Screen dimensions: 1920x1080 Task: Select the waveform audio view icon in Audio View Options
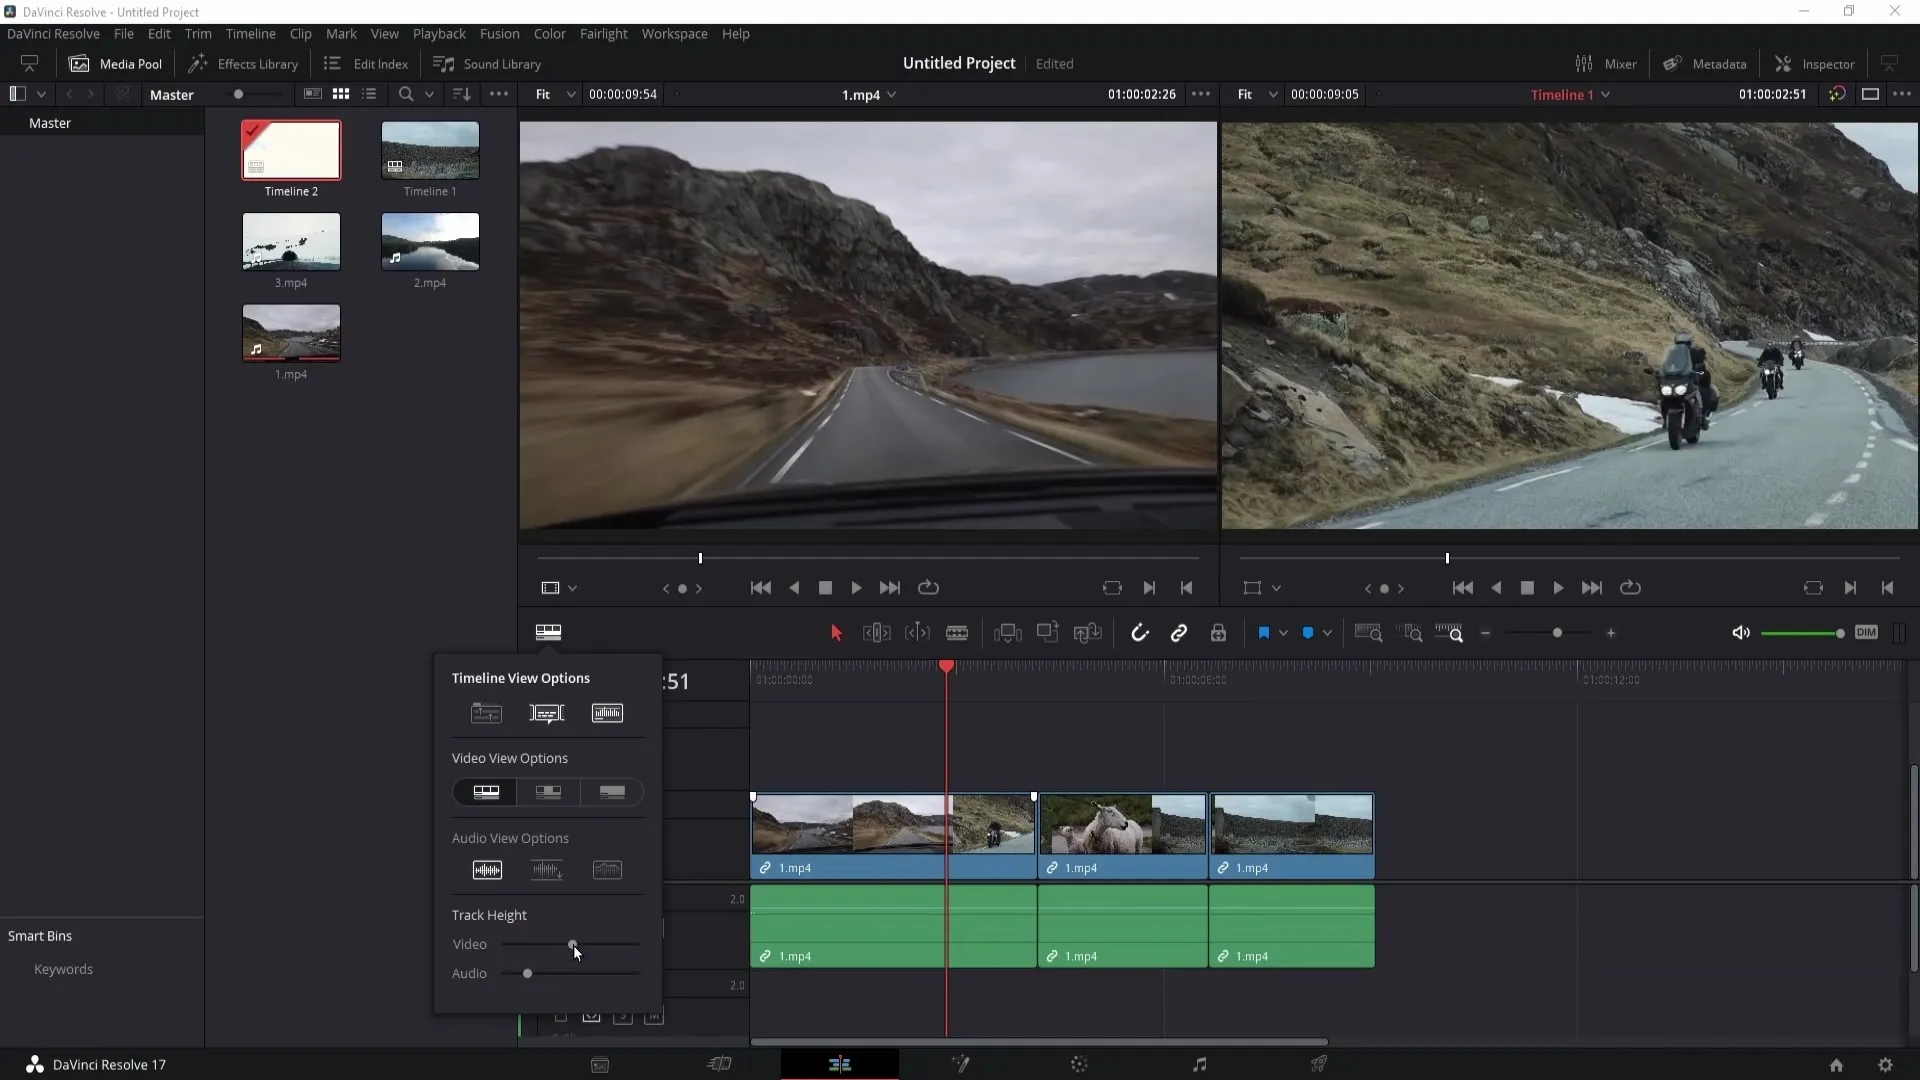tap(488, 870)
